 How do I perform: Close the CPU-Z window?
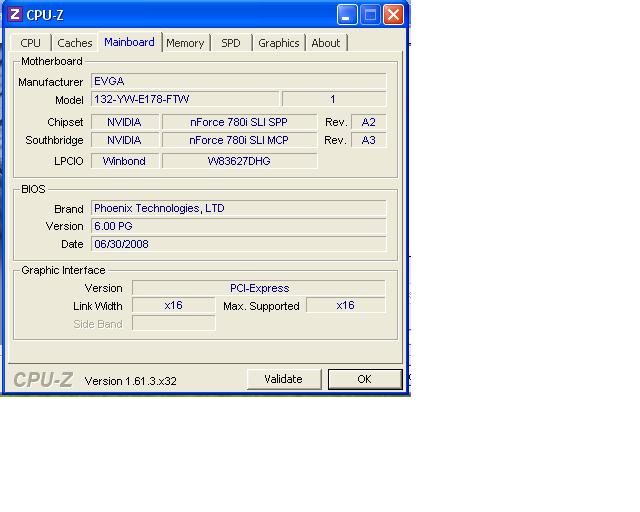coord(393,15)
